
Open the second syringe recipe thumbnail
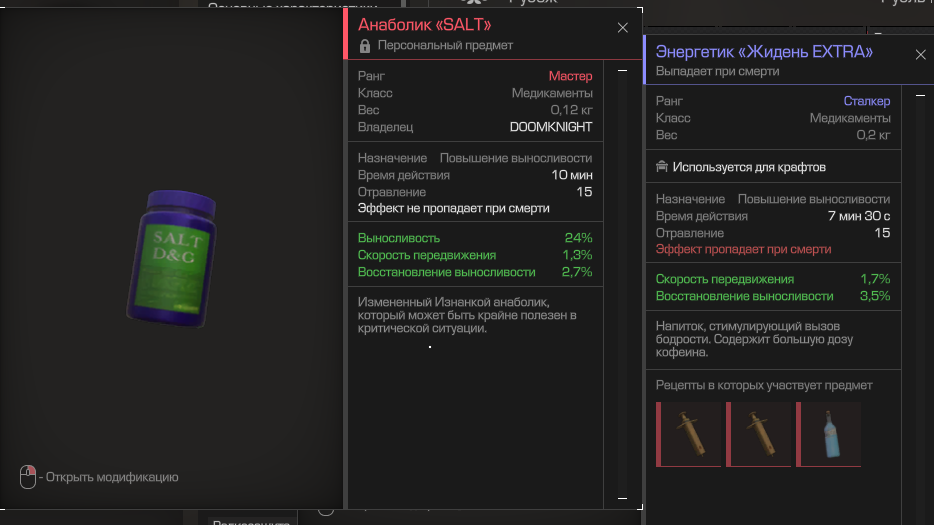pyautogui.click(x=758, y=434)
